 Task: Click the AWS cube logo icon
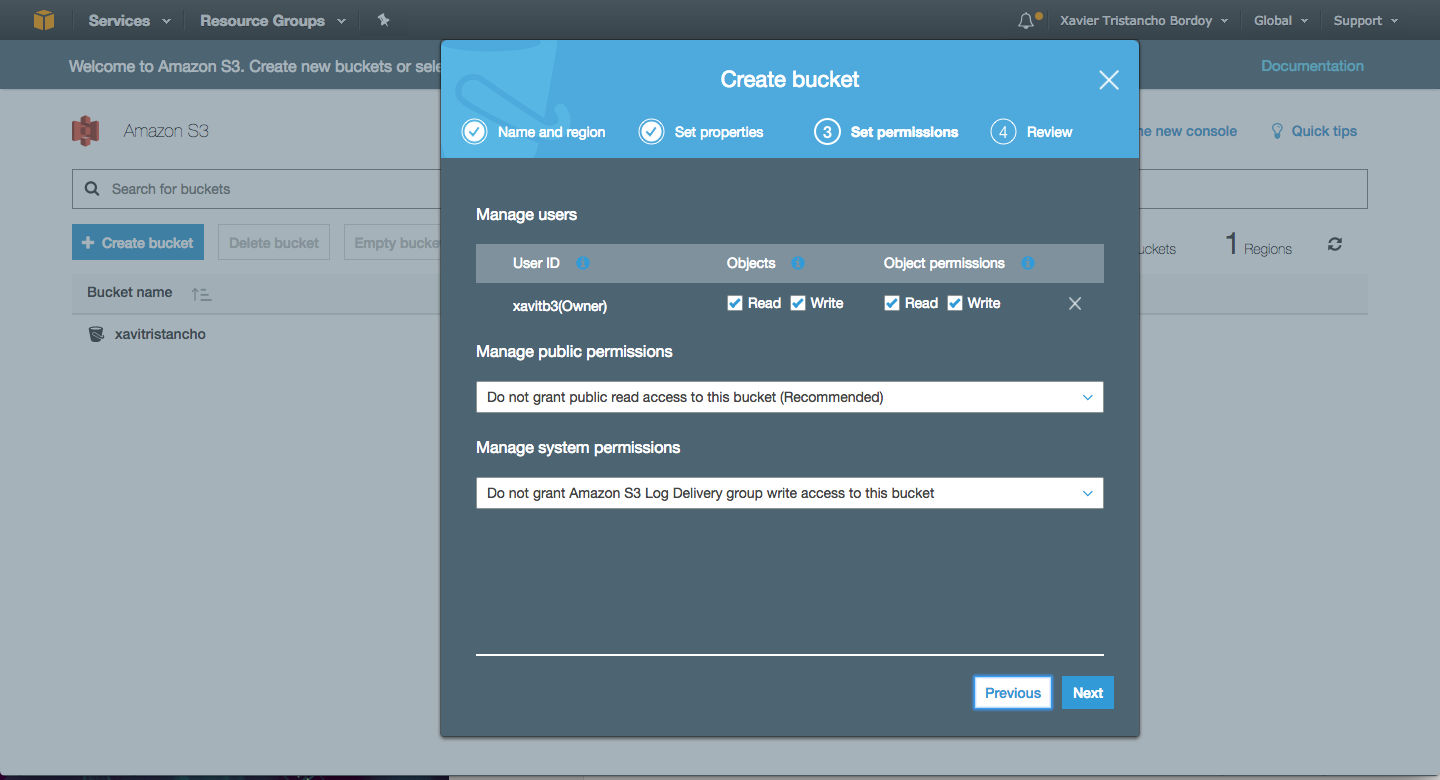point(43,20)
